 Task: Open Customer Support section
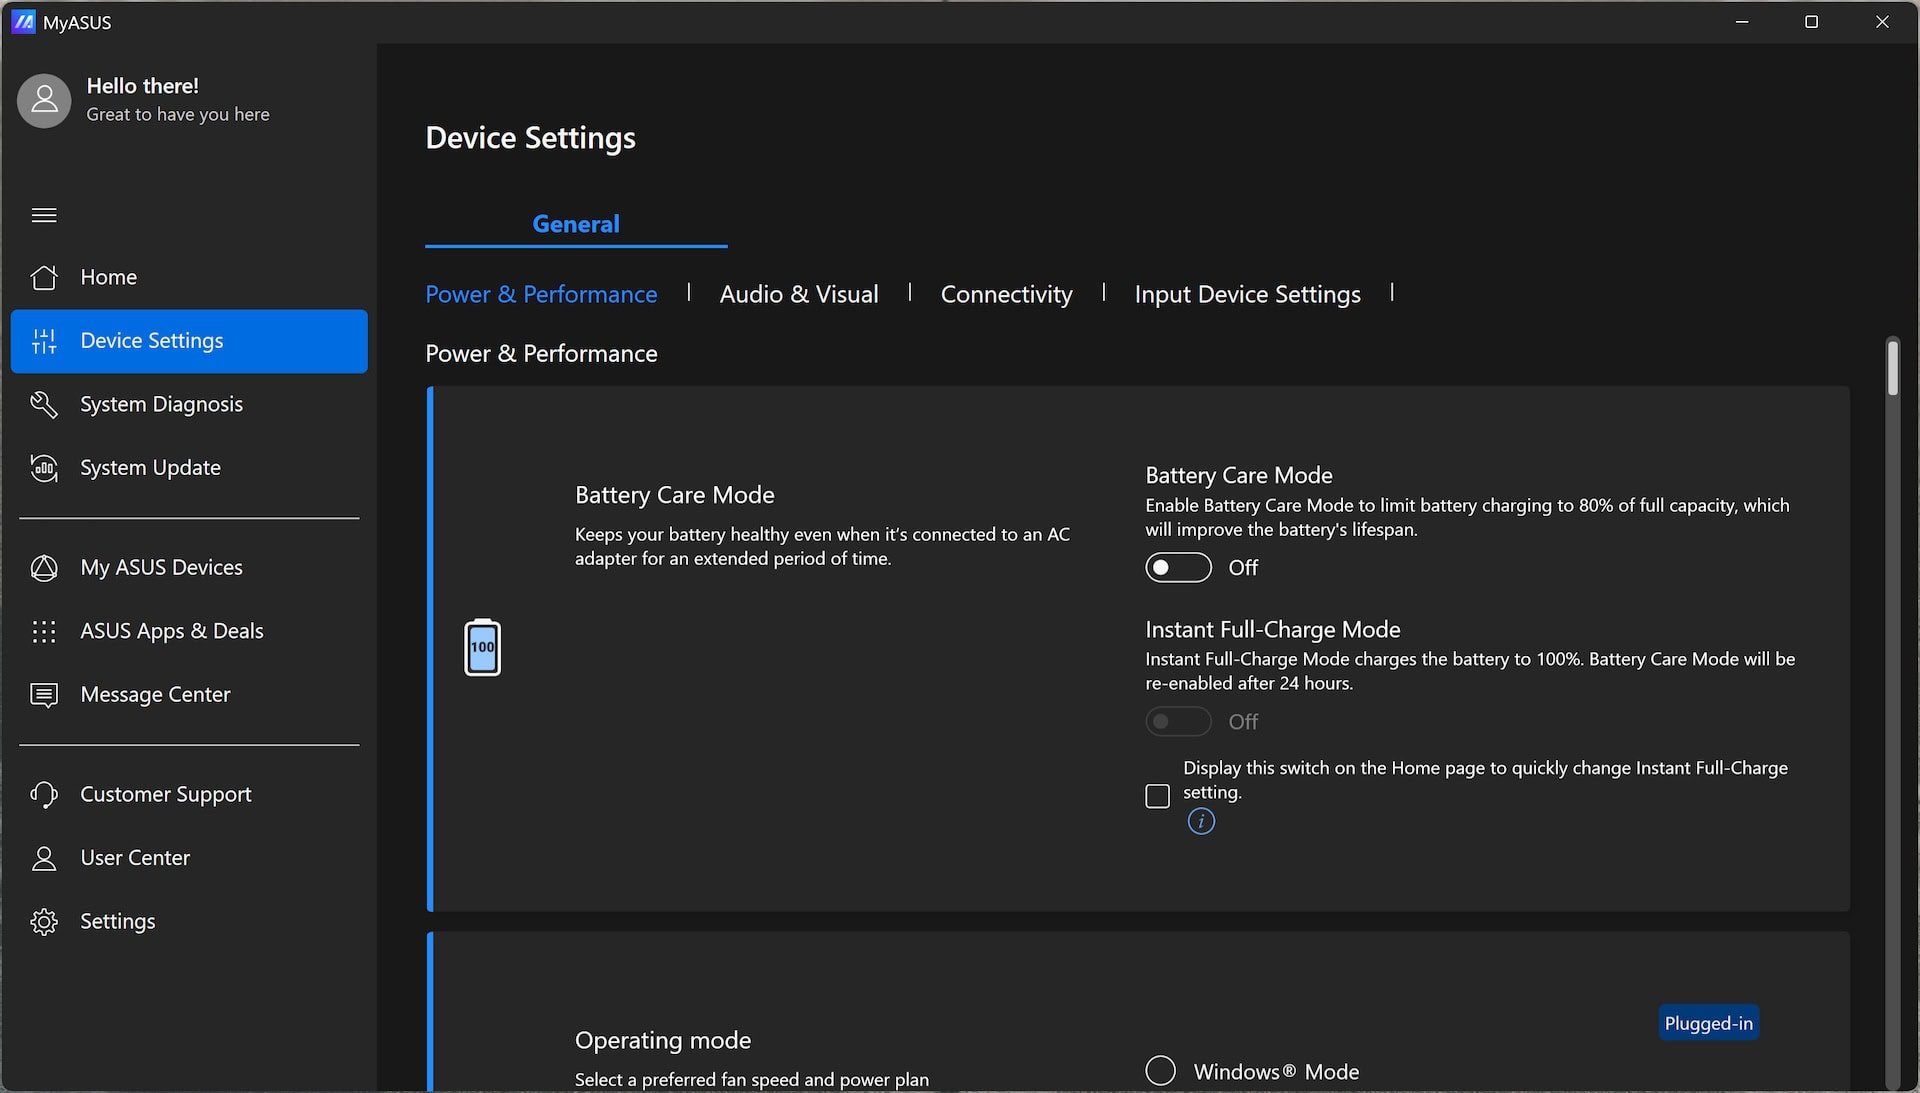165,794
